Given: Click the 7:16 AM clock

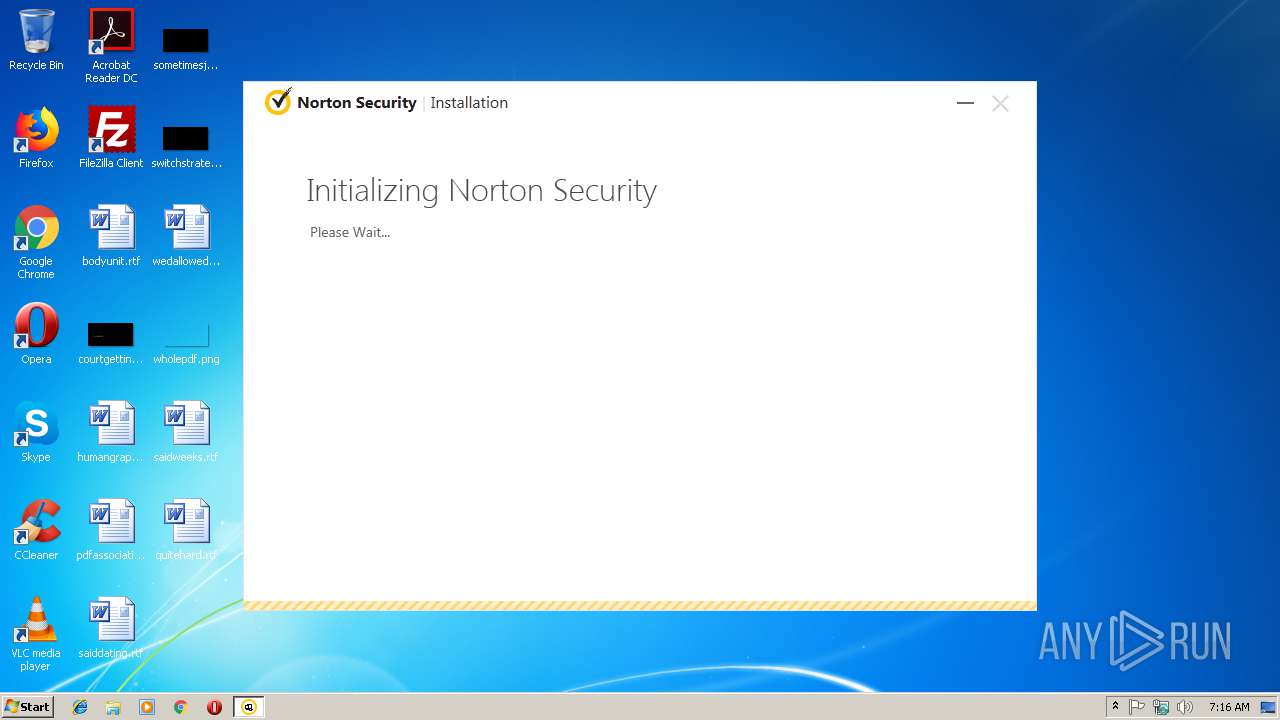Looking at the screenshot, I should point(1229,707).
